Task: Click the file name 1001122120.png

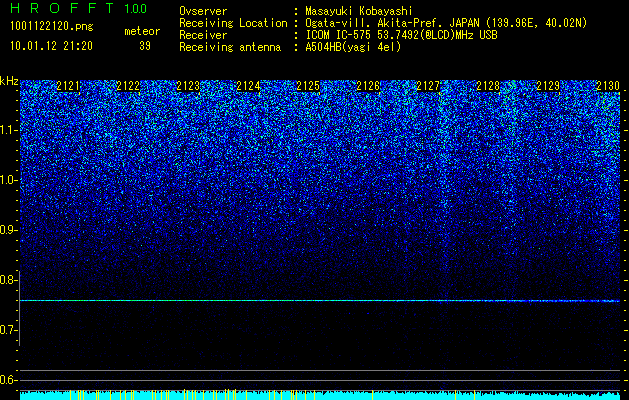Action: (x=52, y=27)
